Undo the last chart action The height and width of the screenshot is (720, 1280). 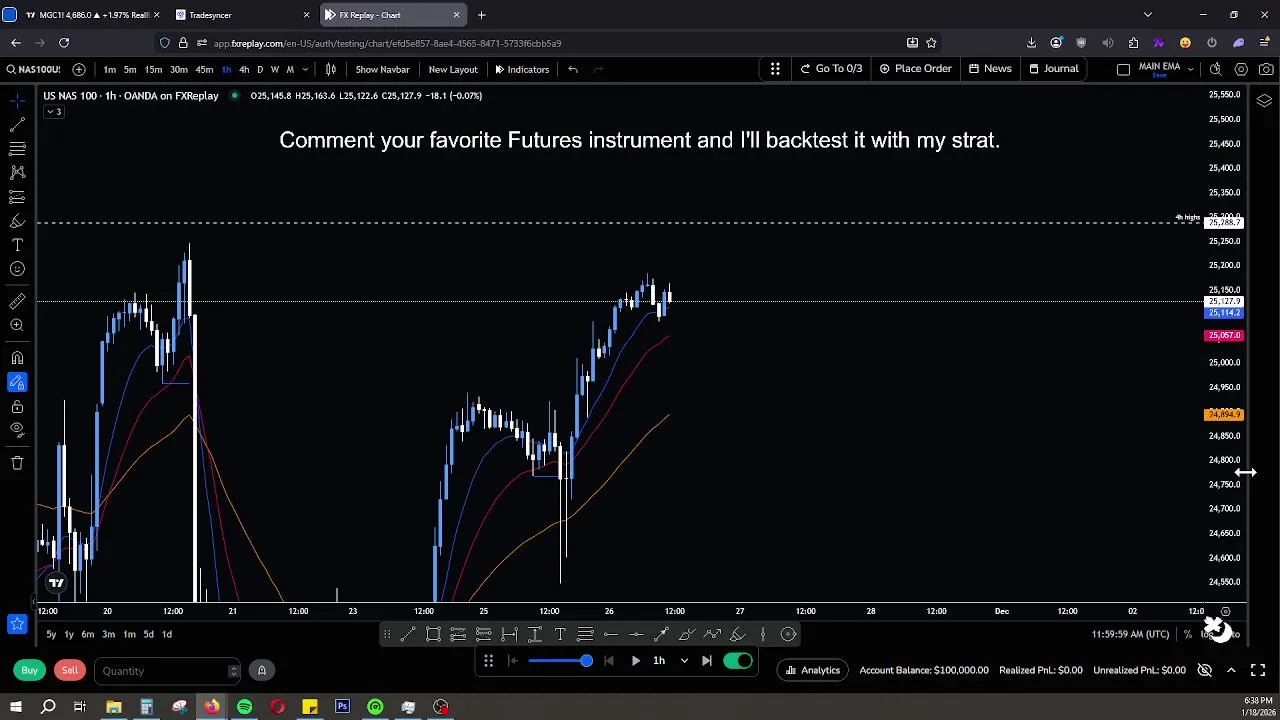[573, 69]
